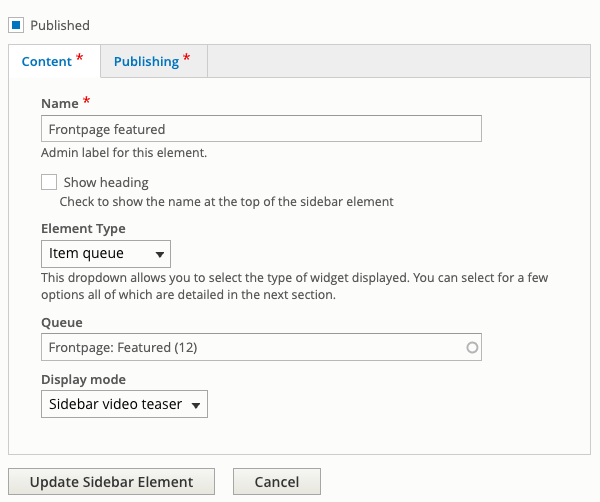Focus the Name field containing Frontpage featured
Viewport: 600px width, 502px height.
click(261, 129)
